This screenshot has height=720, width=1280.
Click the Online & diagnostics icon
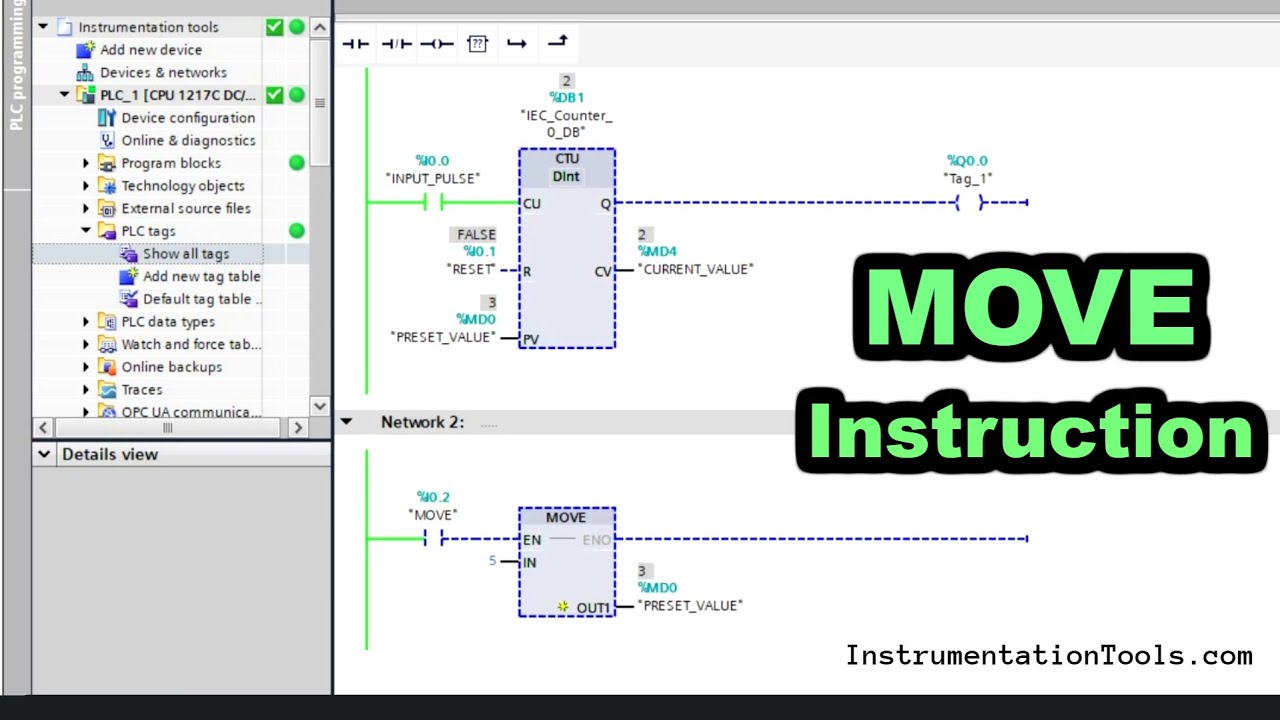[x=107, y=140]
